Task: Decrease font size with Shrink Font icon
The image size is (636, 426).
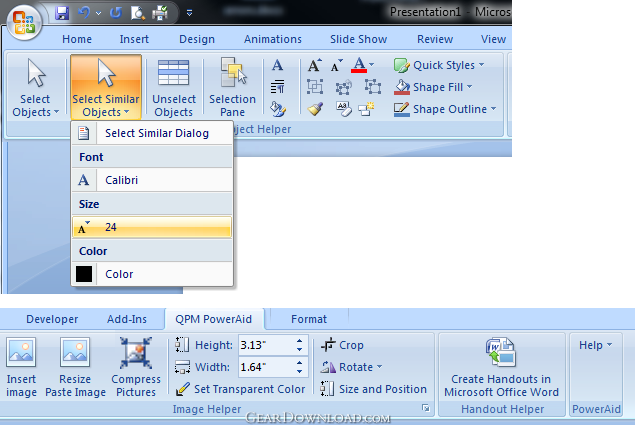Action: [337, 65]
